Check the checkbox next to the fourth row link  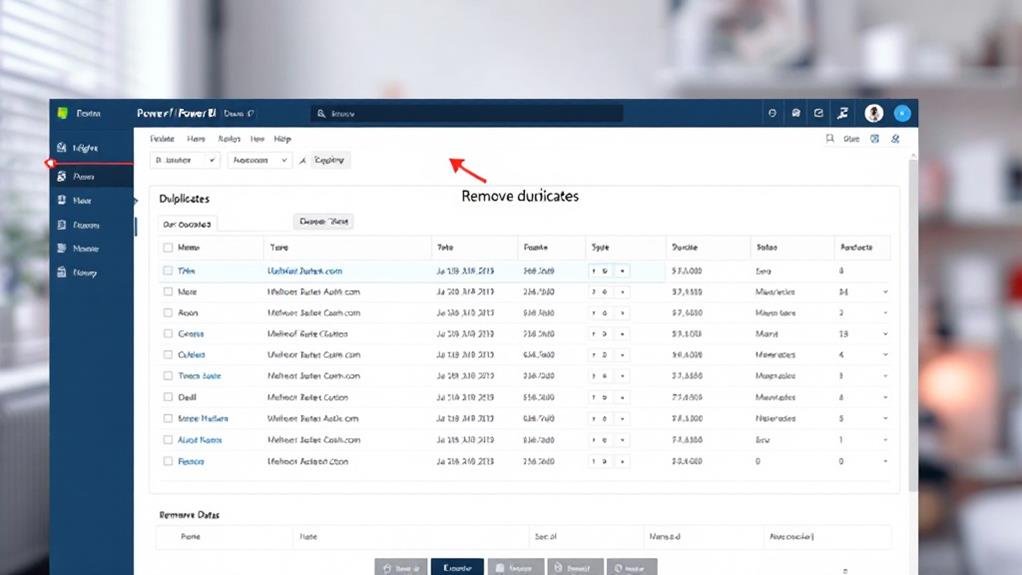coord(168,334)
